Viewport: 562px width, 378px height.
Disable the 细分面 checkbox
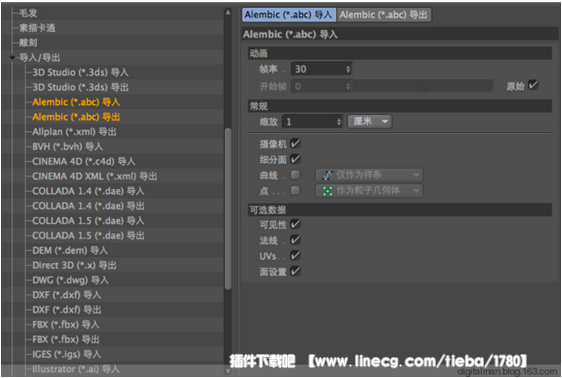click(295, 159)
